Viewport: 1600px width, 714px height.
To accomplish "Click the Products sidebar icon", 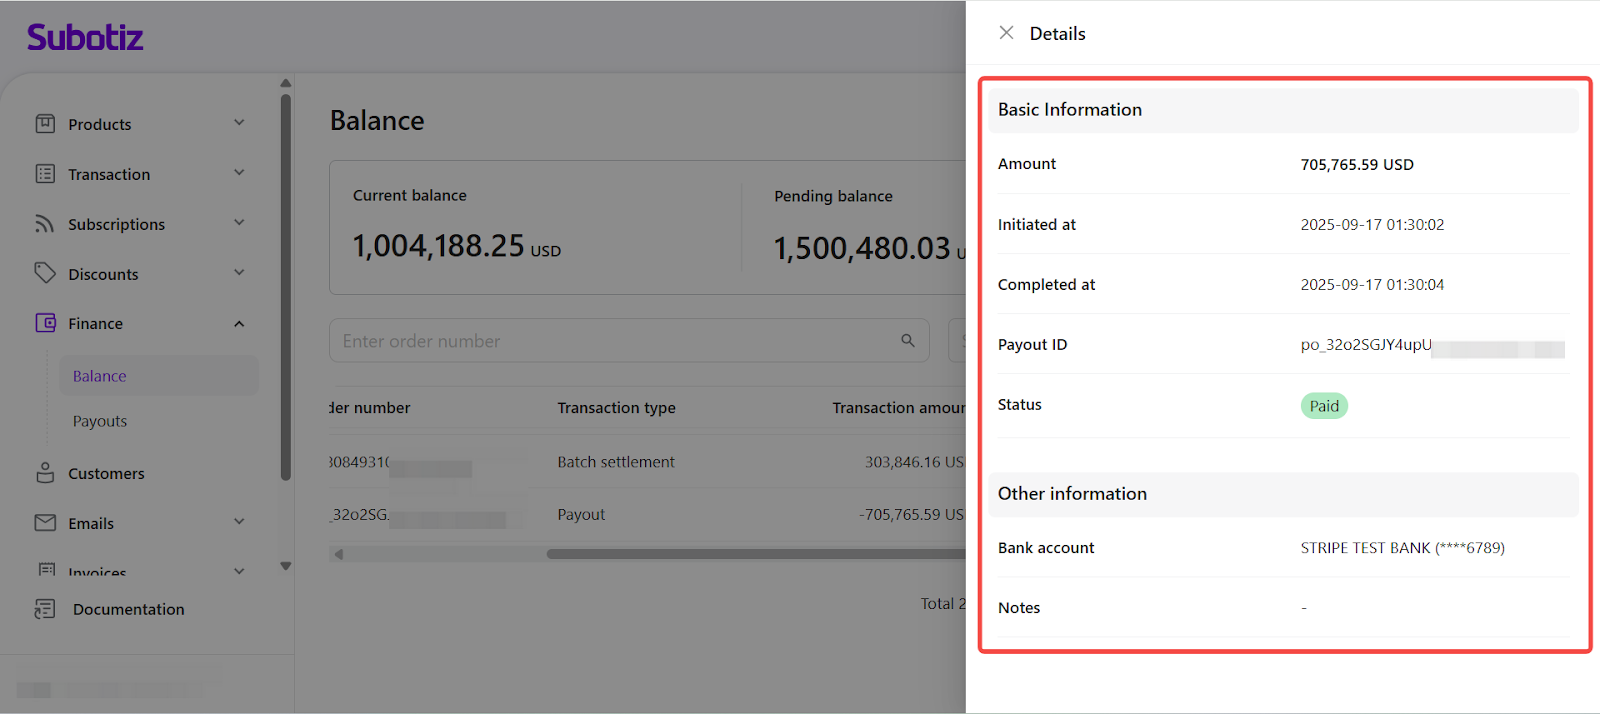I will pos(45,124).
